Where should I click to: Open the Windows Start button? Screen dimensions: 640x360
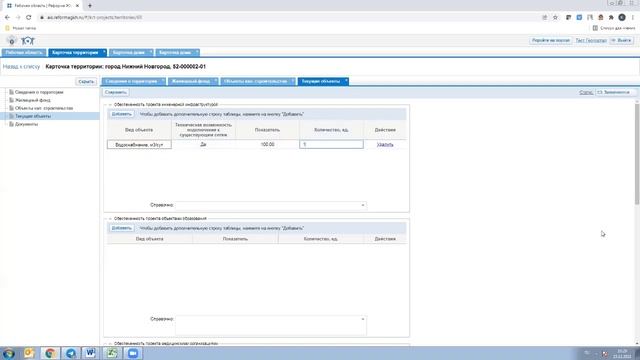(x=8, y=353)
